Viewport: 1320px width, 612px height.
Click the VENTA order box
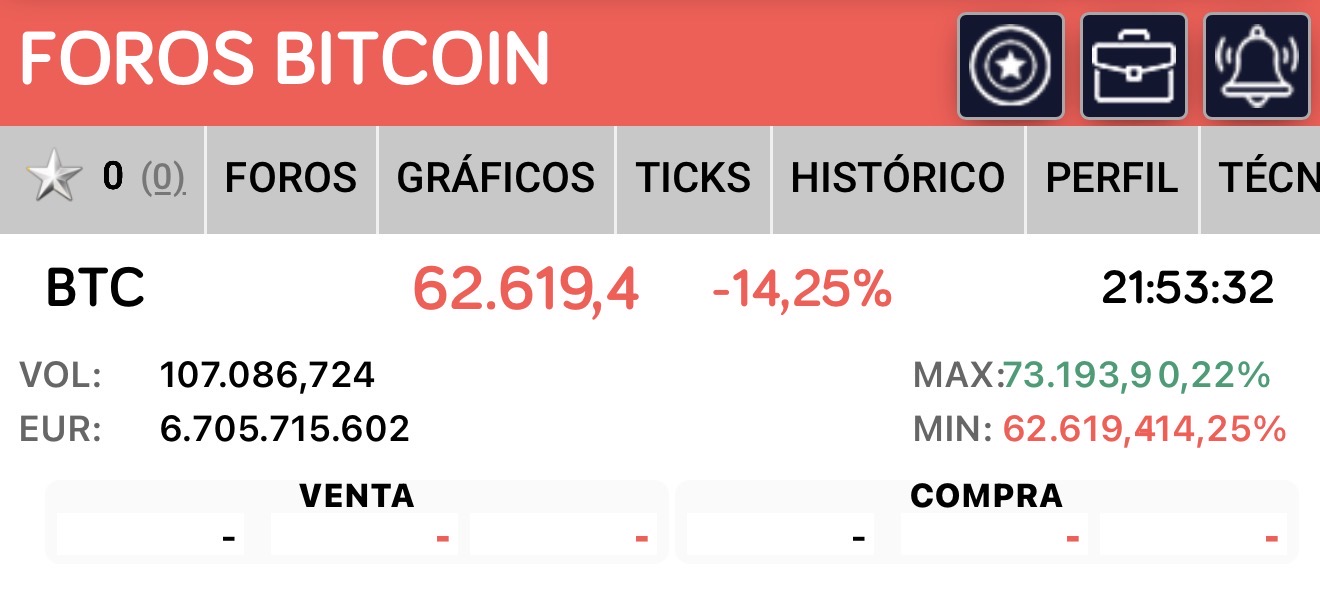point(357,522)
